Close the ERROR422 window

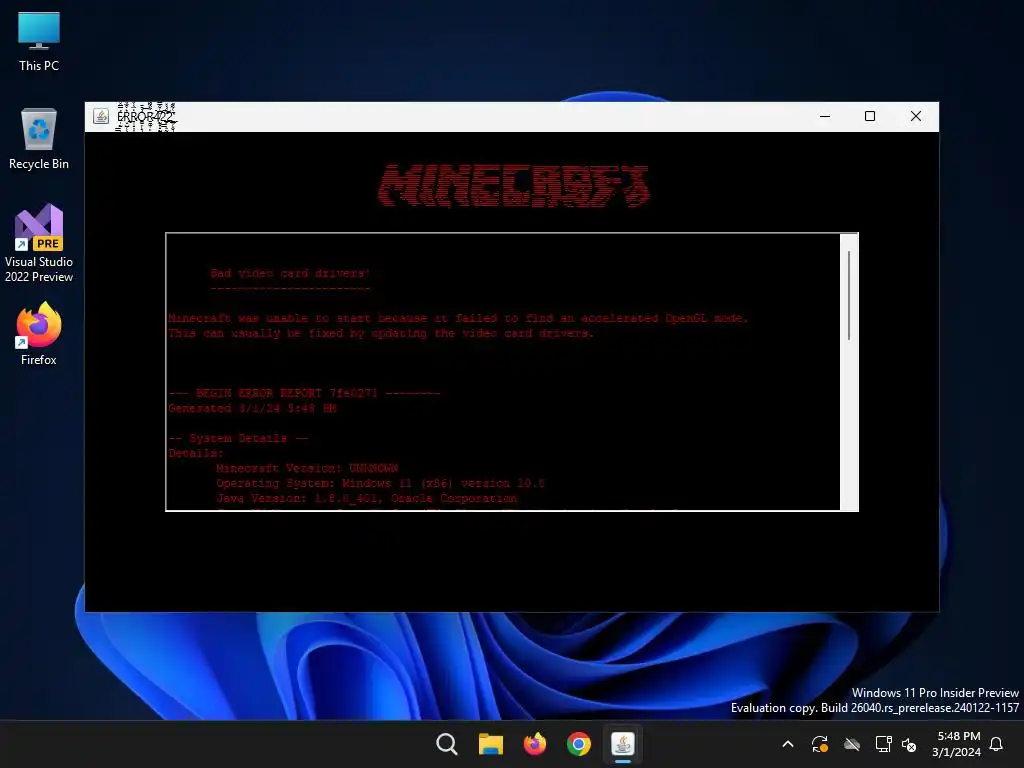916,116
